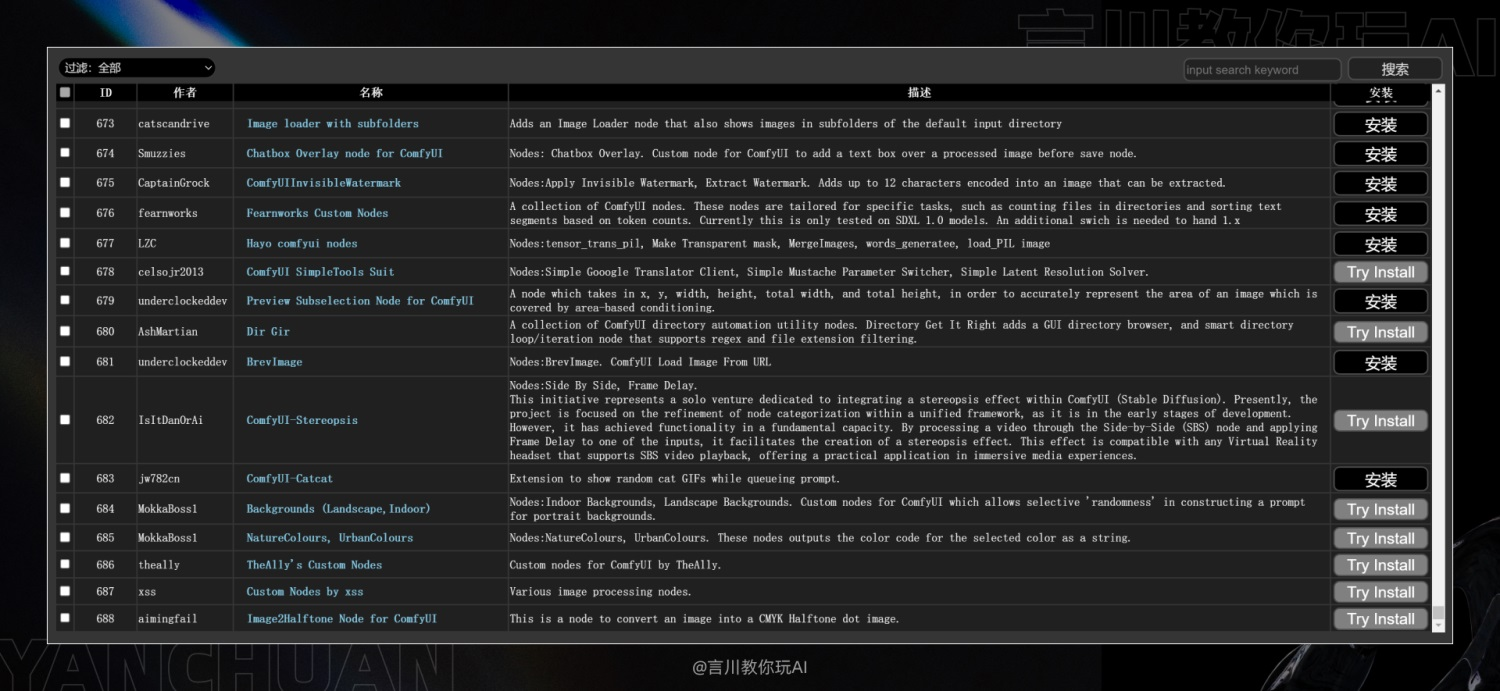Open the ComfyUIInvisibleWatermark link
The image size is (1500, 691).
coord(324,183)
